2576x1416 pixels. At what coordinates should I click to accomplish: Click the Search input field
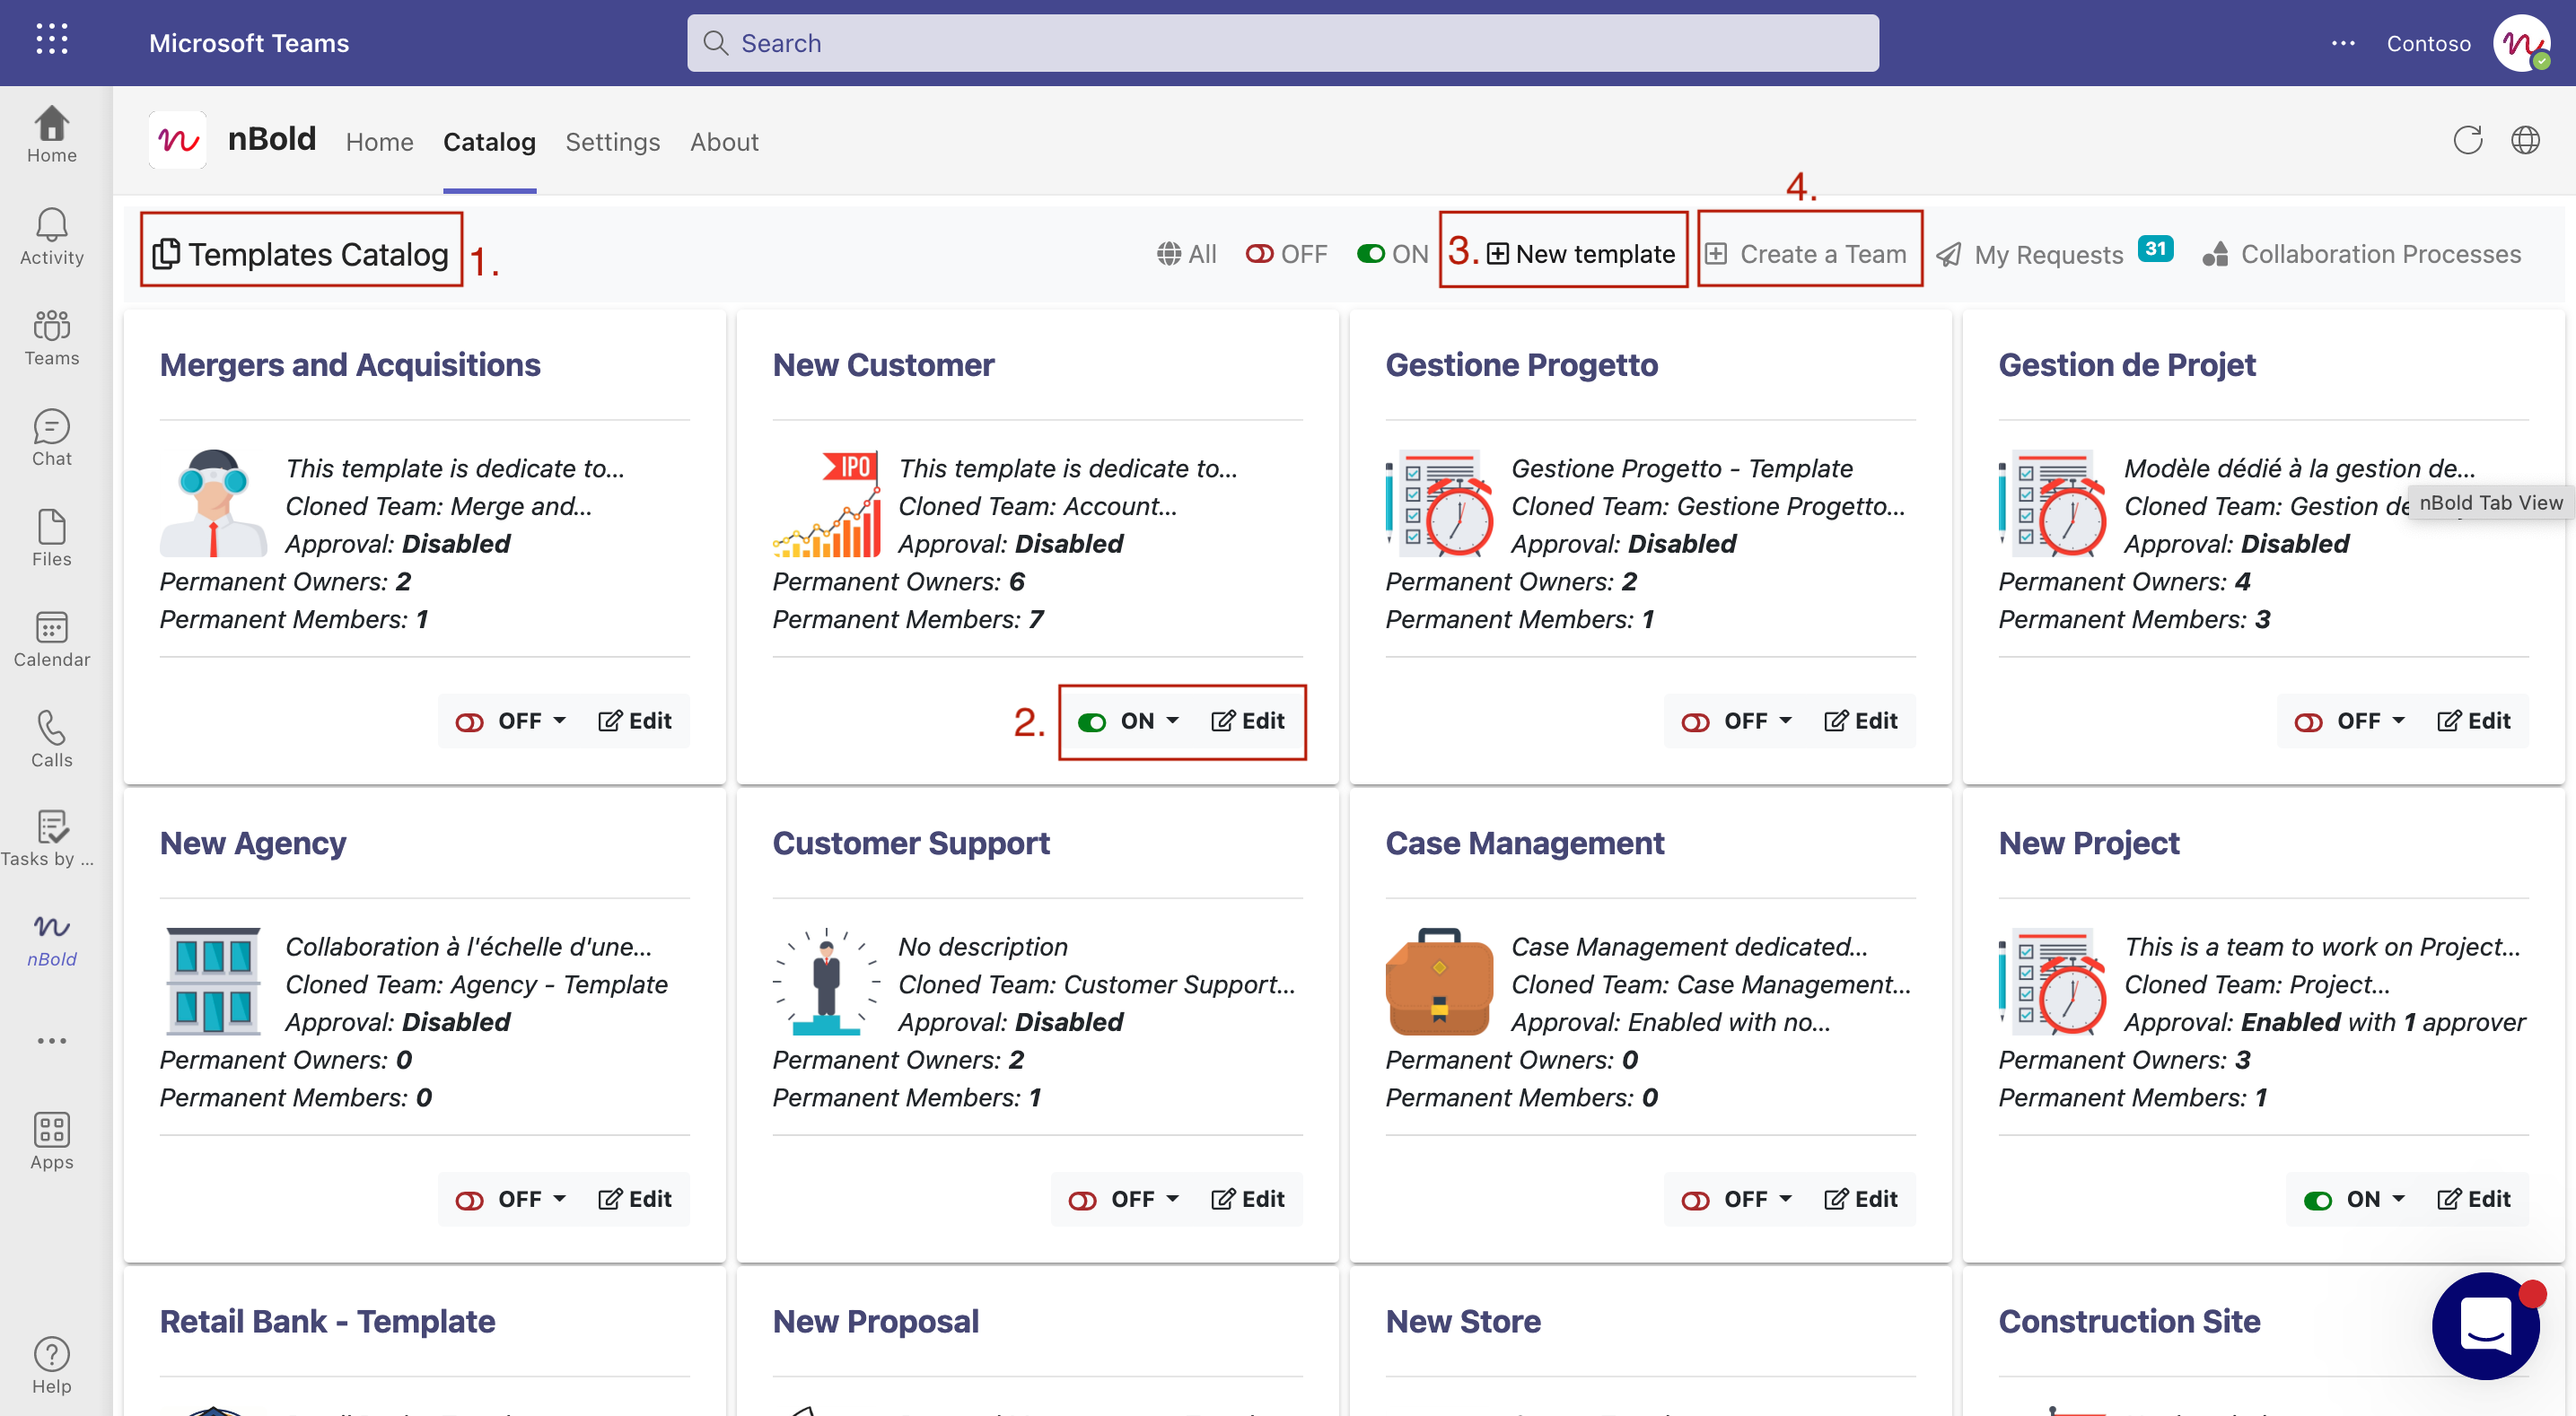(x=1282, y=43)
